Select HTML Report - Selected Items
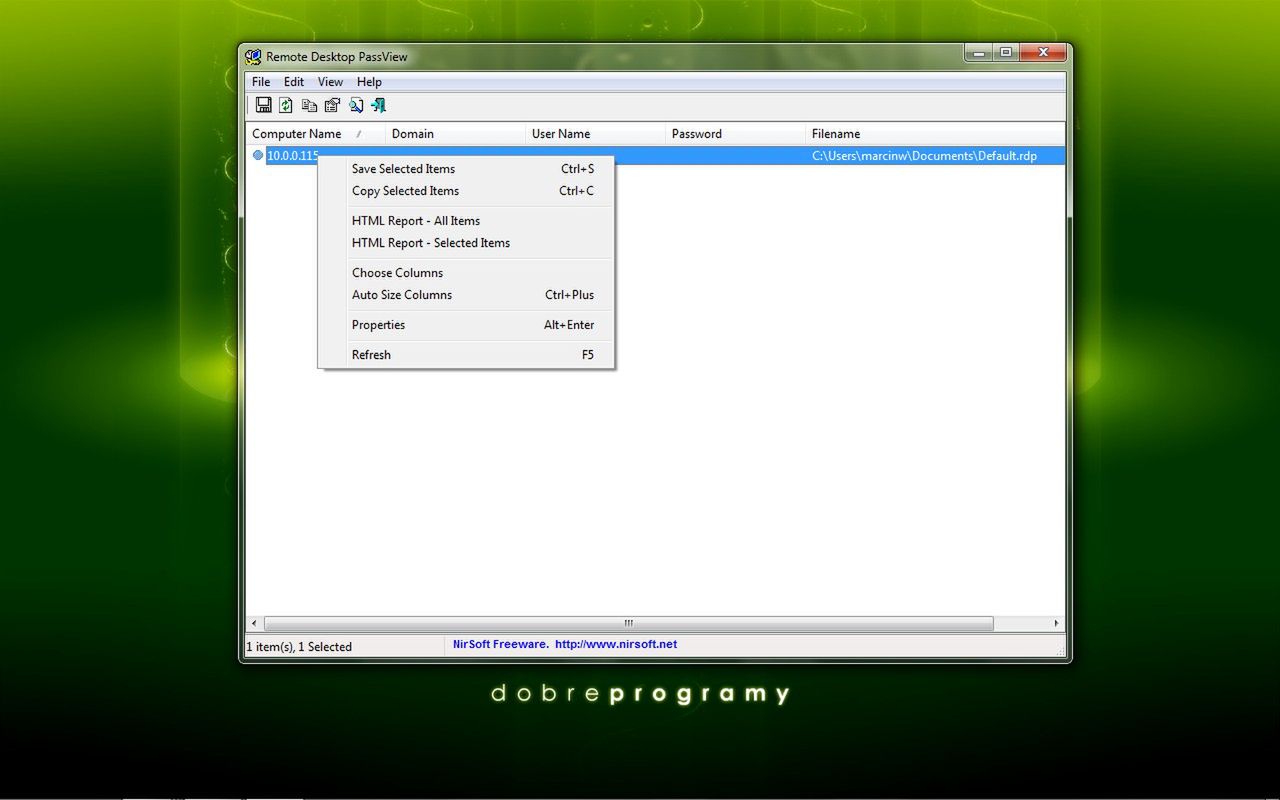Viewport: 1280px width, 800px height. 466,243
